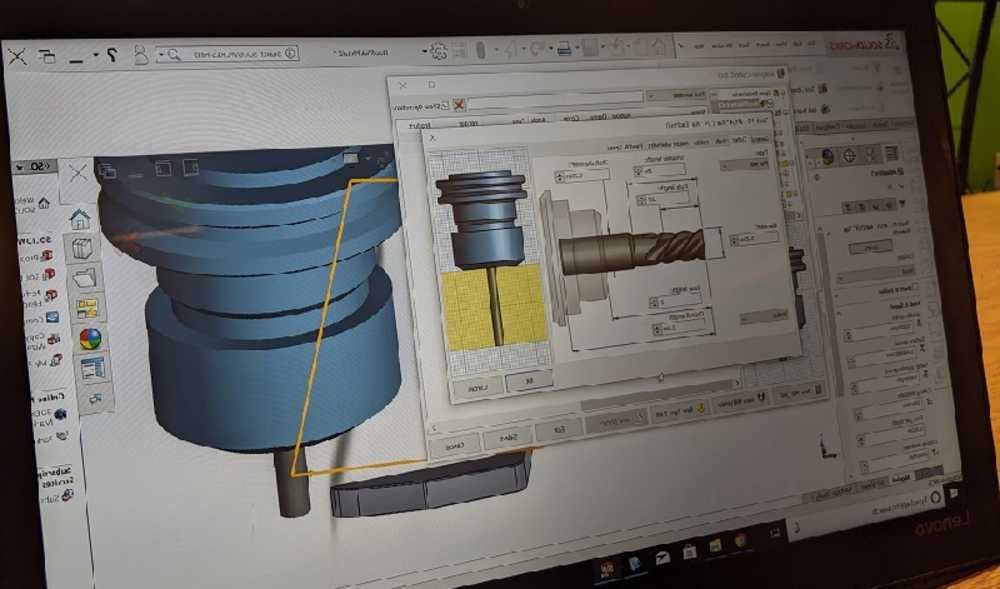This screenshot has width=1000, height=589.
Task: Select the Appearances color ball icon
Action: click(x=91, y=338)
